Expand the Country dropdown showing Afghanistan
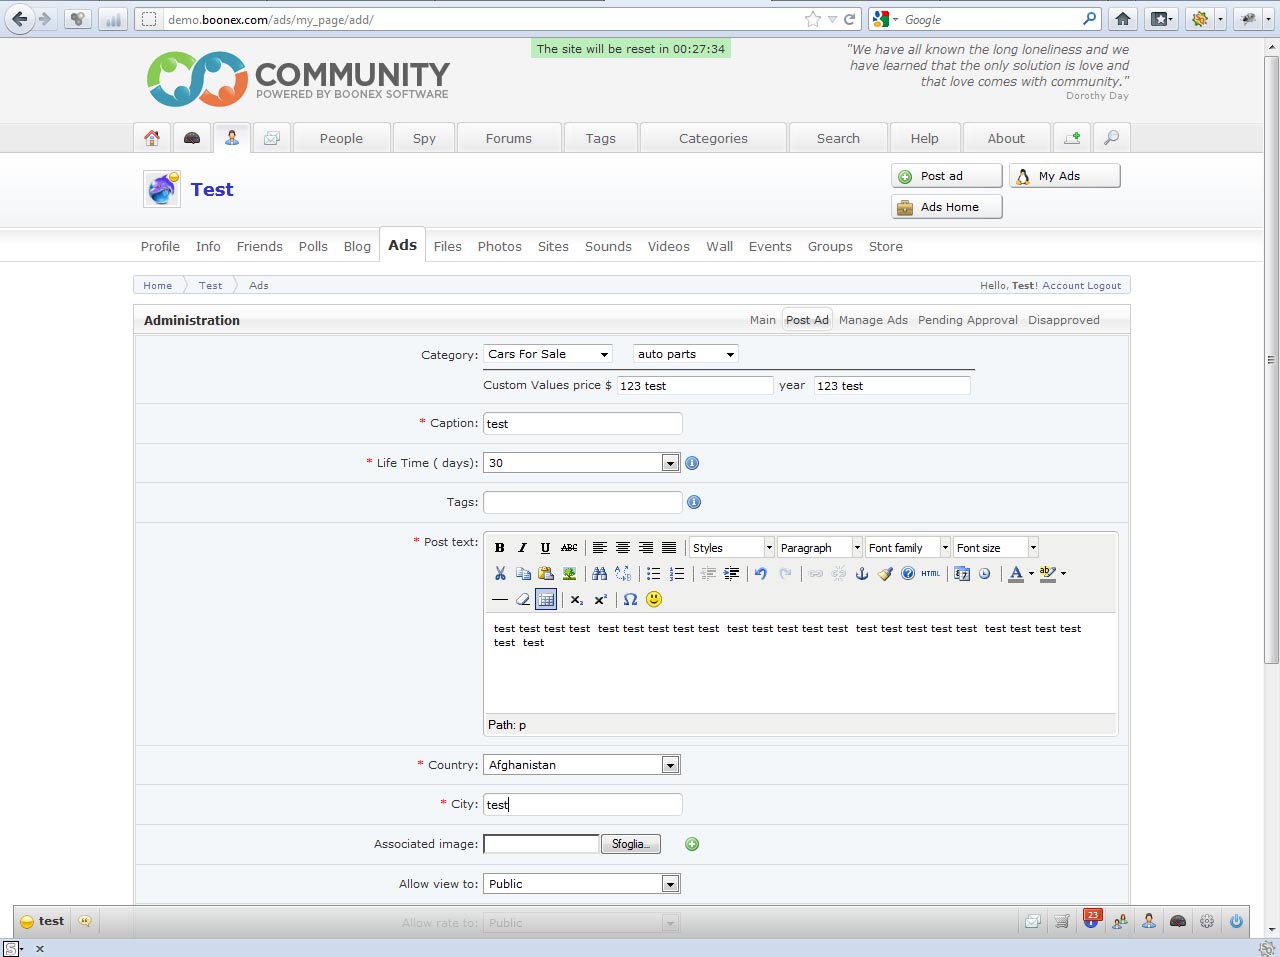This screenshot has width=1280, height=957. tap(670, 765)
